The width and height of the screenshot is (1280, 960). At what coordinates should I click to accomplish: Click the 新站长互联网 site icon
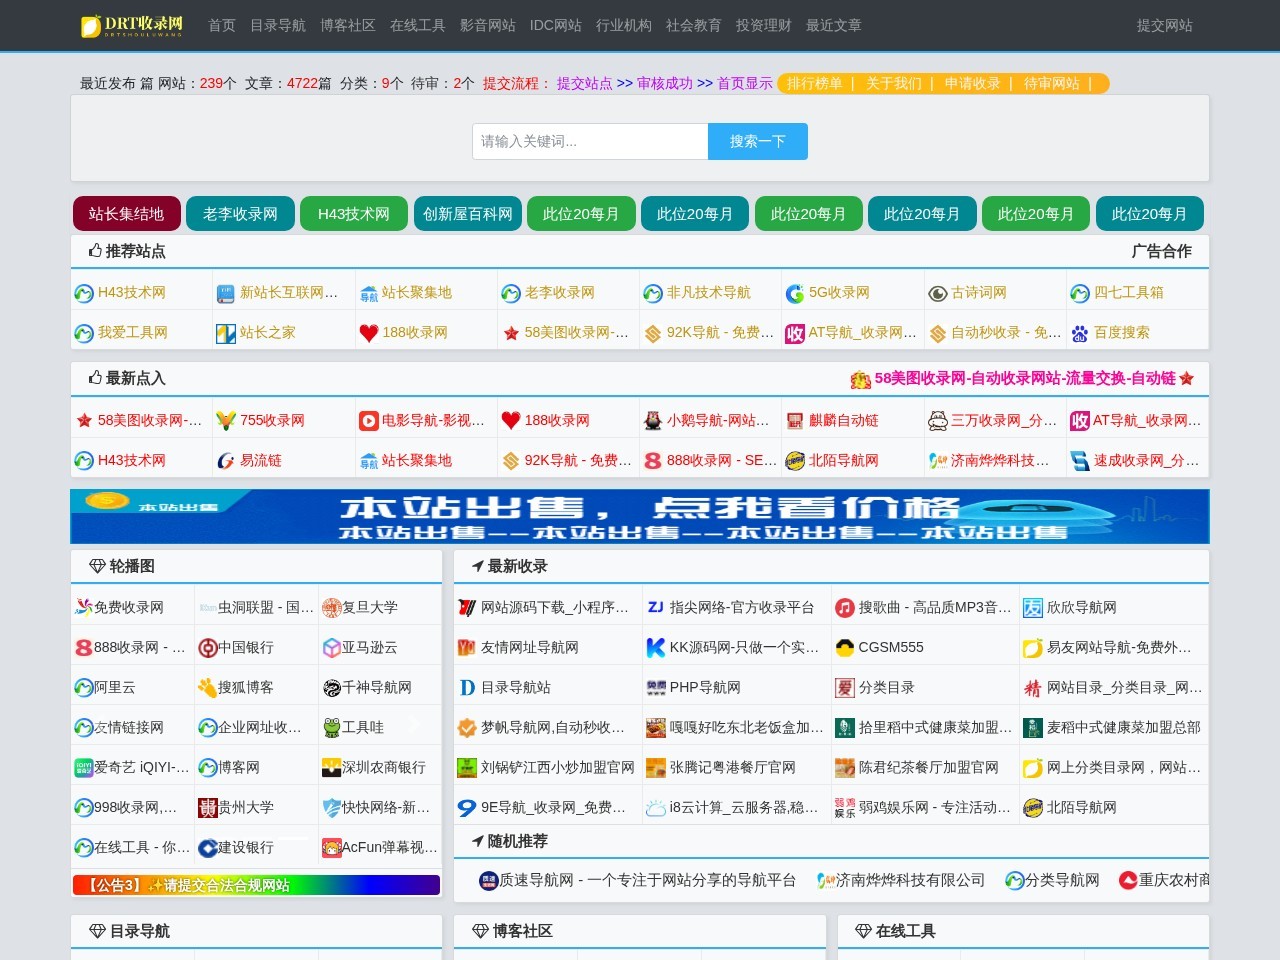[226, 293]
